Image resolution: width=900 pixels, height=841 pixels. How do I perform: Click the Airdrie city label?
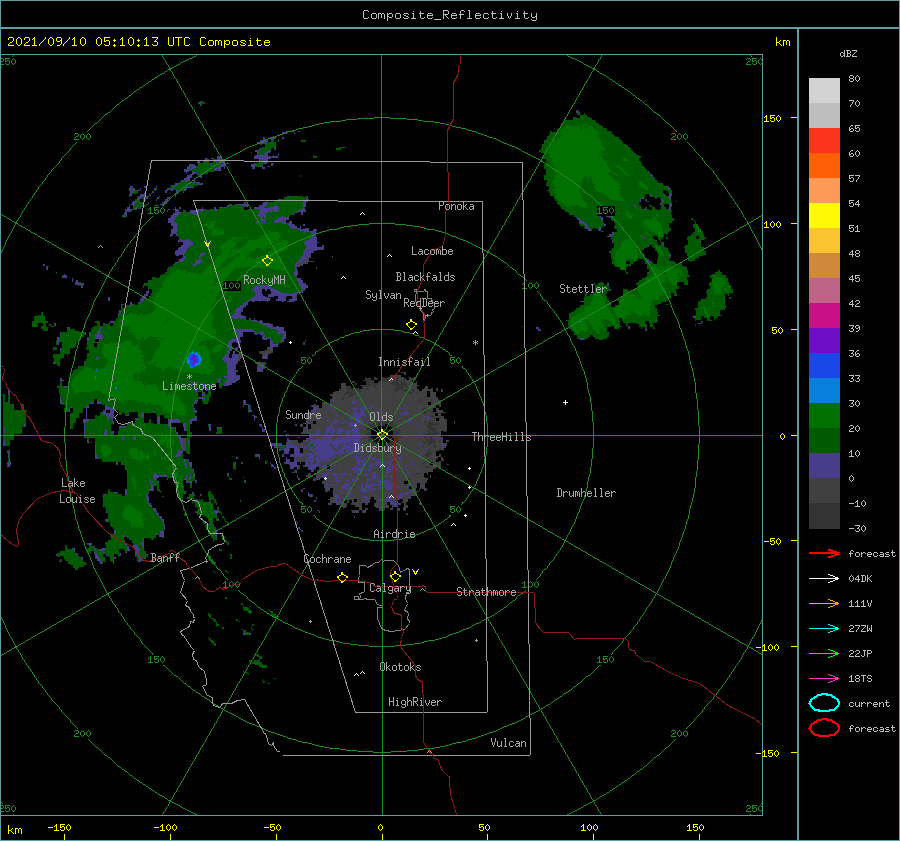[394, 534]
